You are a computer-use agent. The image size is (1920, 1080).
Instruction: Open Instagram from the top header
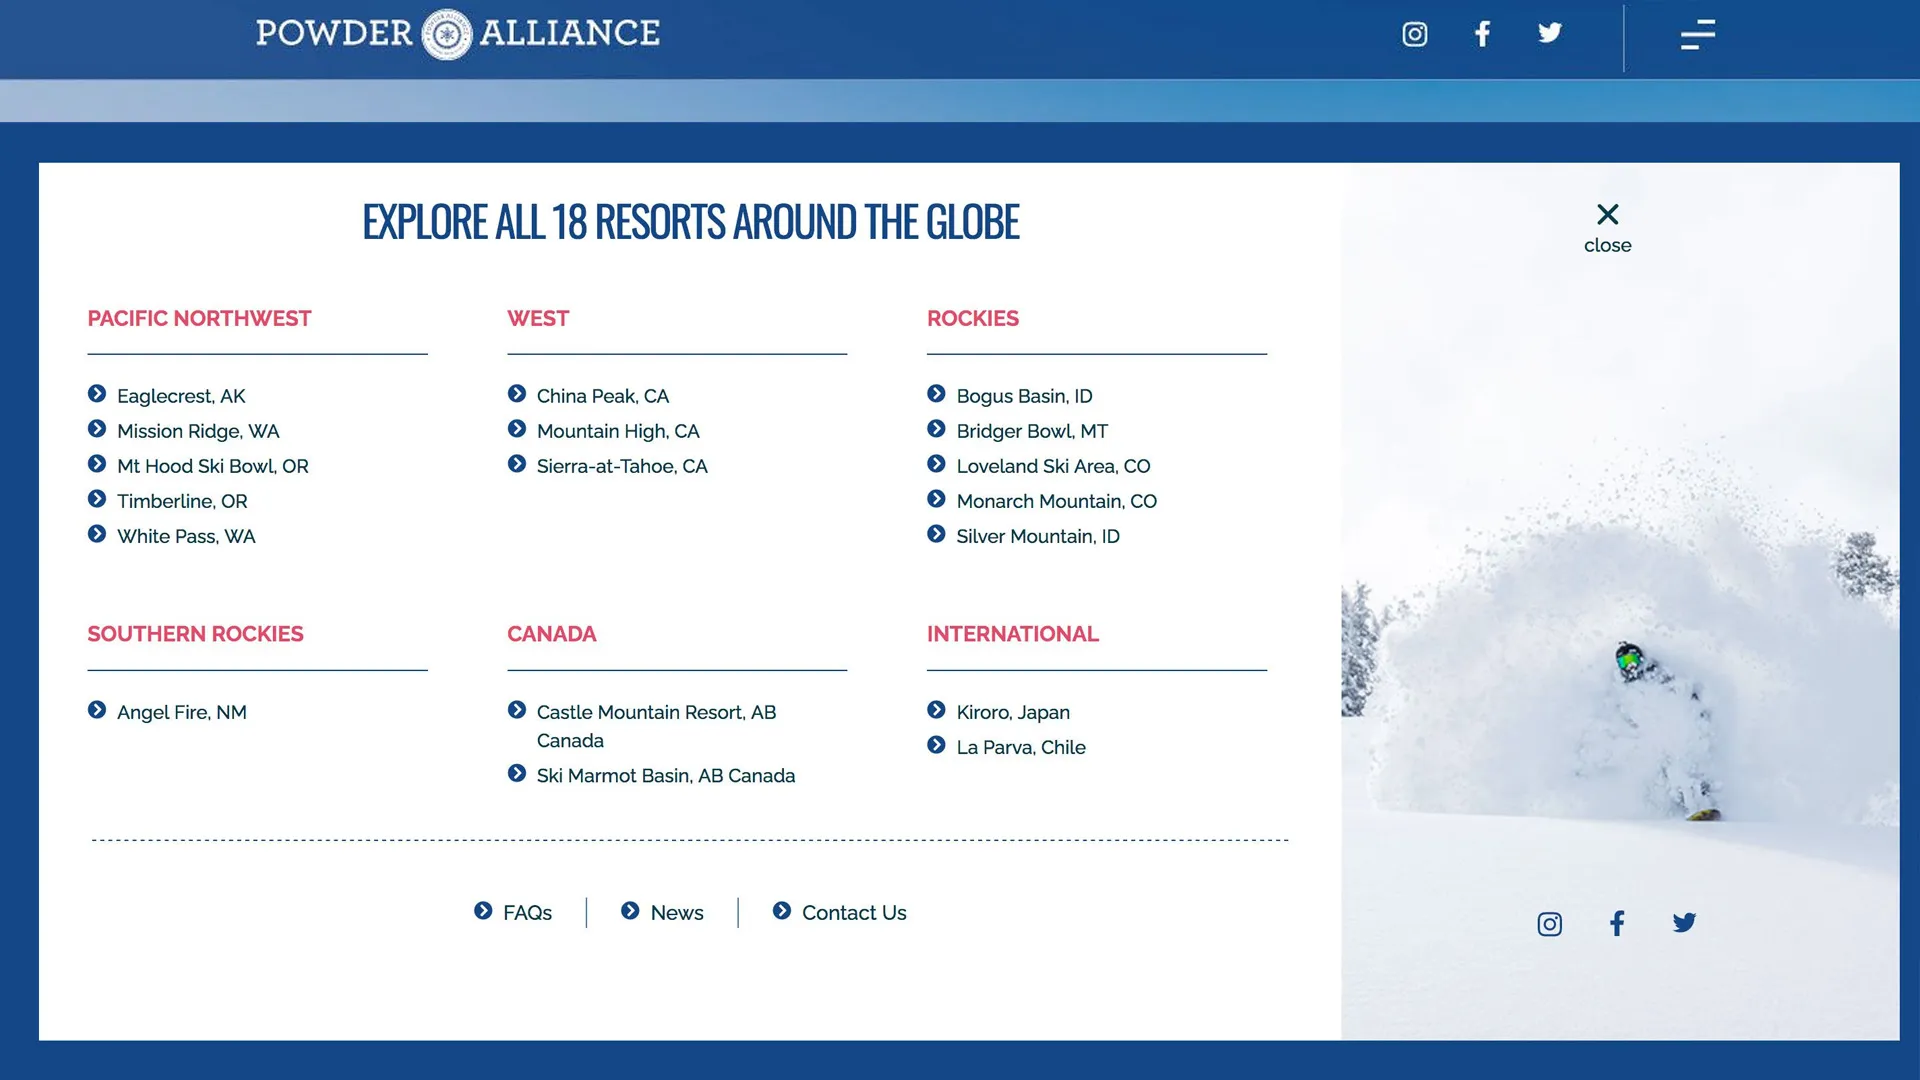point(1414,34)
